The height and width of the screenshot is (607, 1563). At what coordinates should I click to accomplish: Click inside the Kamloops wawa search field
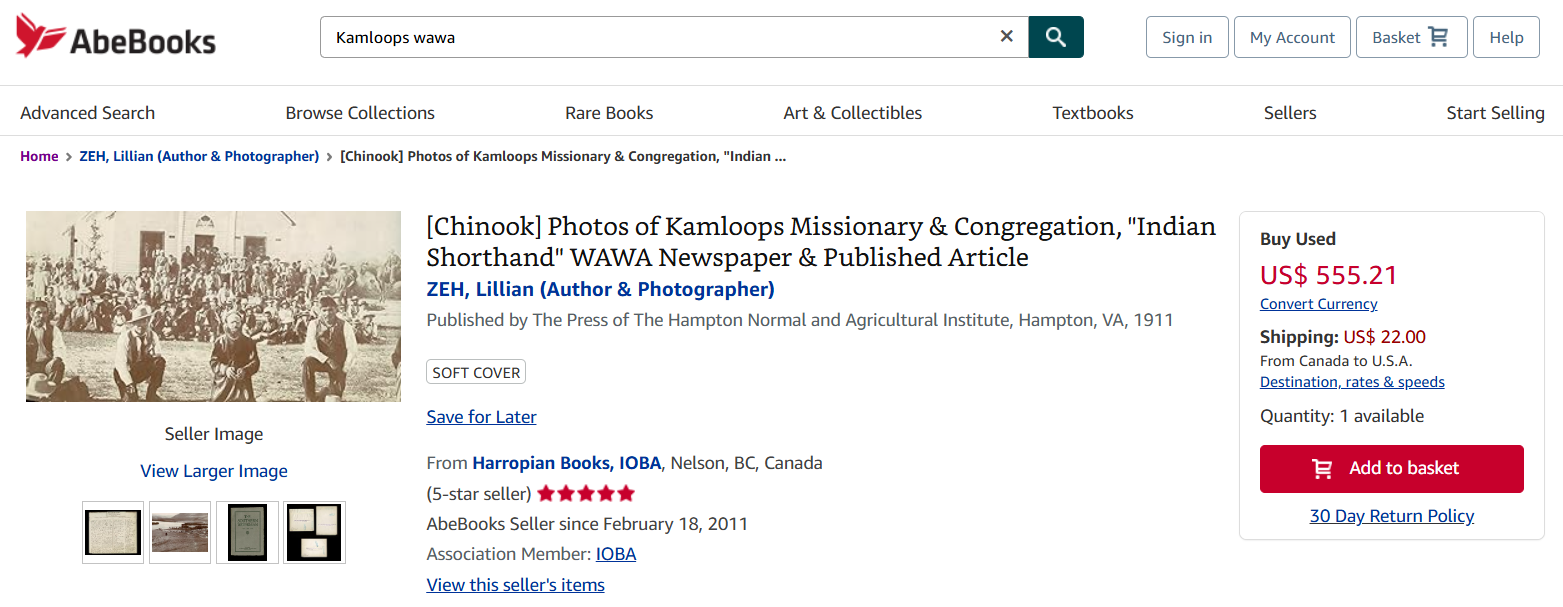[660, 37]
